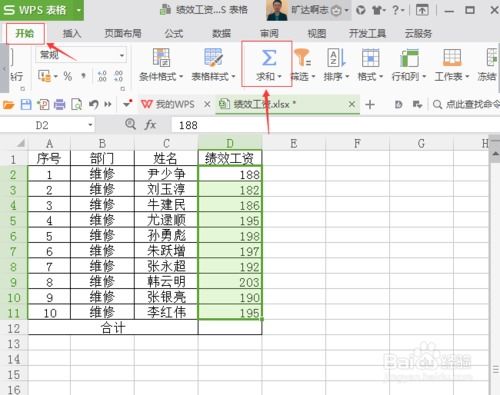Click the 点此查找命令 search box
Screen dimensions: 500x395
tap(466, 105)
